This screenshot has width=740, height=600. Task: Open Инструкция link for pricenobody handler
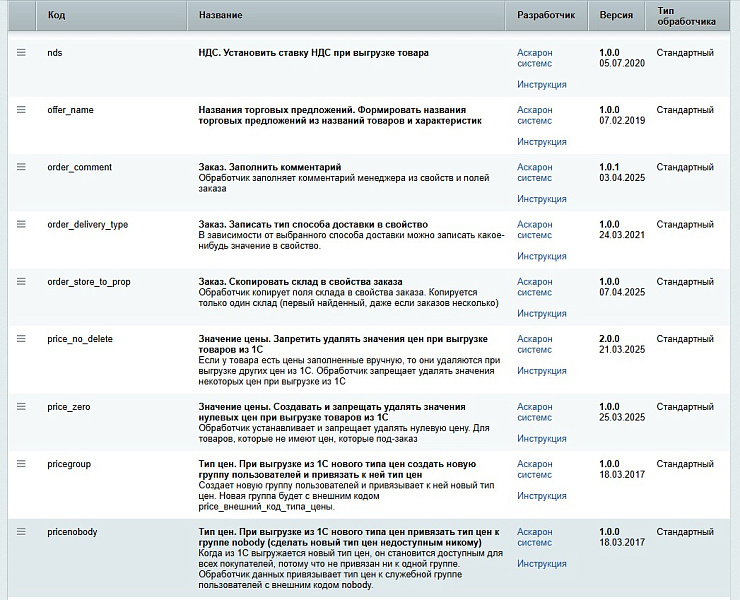[542, 564]
